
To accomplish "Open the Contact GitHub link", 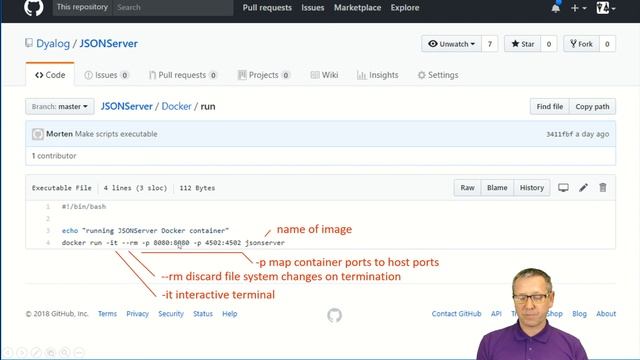I will point(456,314).
